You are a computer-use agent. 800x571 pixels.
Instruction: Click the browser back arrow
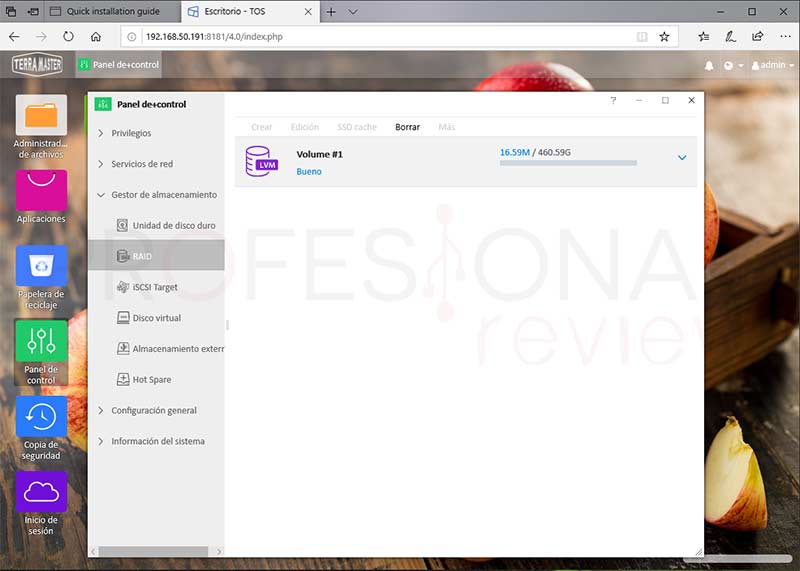pyautogui.click(x=14, y=37)
